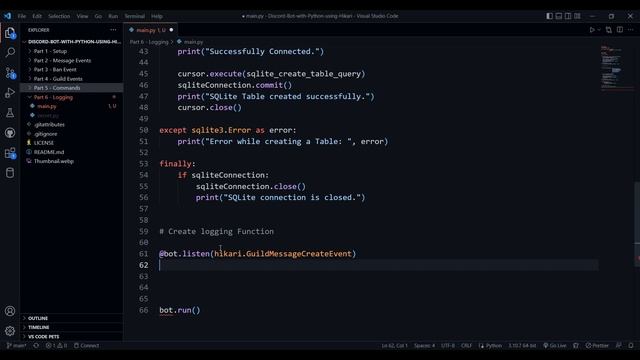Open the Go menu
The width and height of the screenshot is (640, 360).
[98, 16]
